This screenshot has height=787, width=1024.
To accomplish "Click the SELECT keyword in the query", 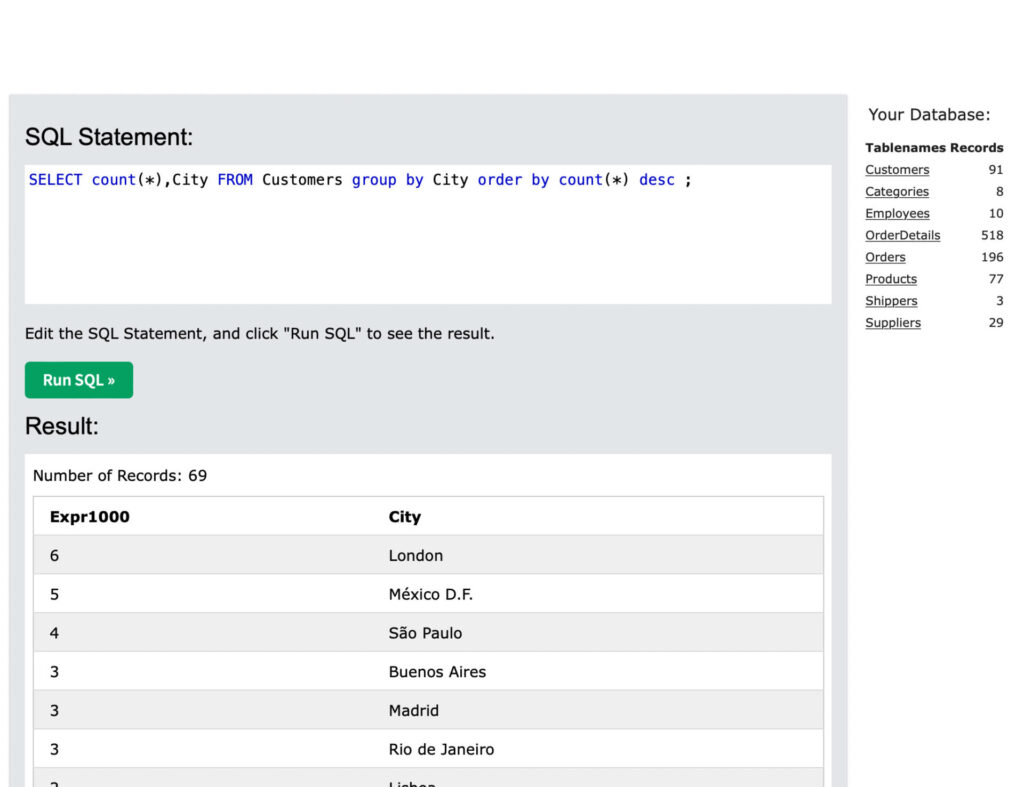I will 55,180.
